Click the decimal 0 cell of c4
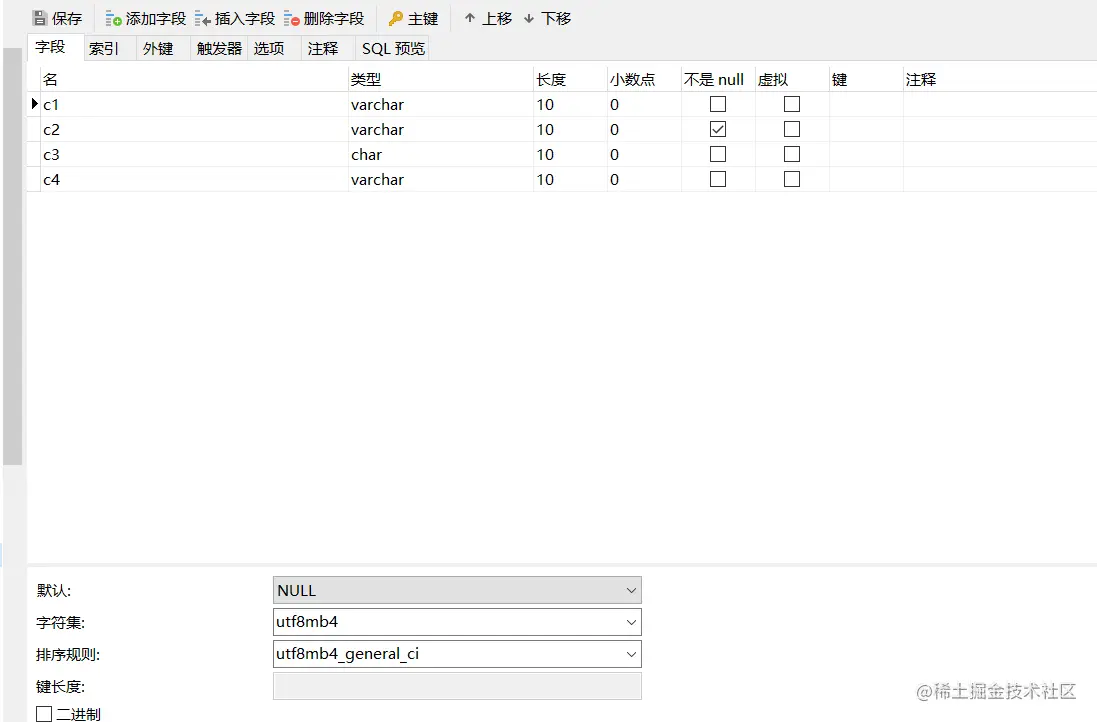 tap(644, 179)
